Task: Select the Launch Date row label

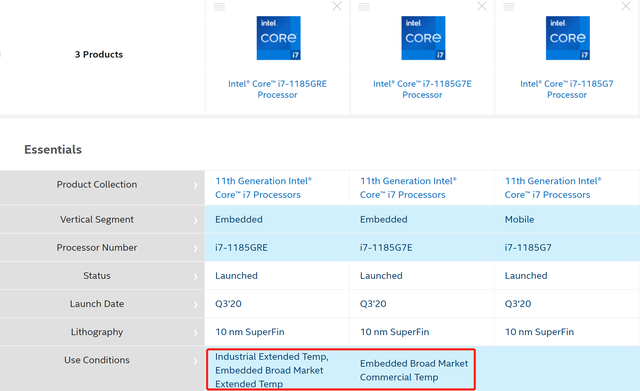Action: (97, 304)
